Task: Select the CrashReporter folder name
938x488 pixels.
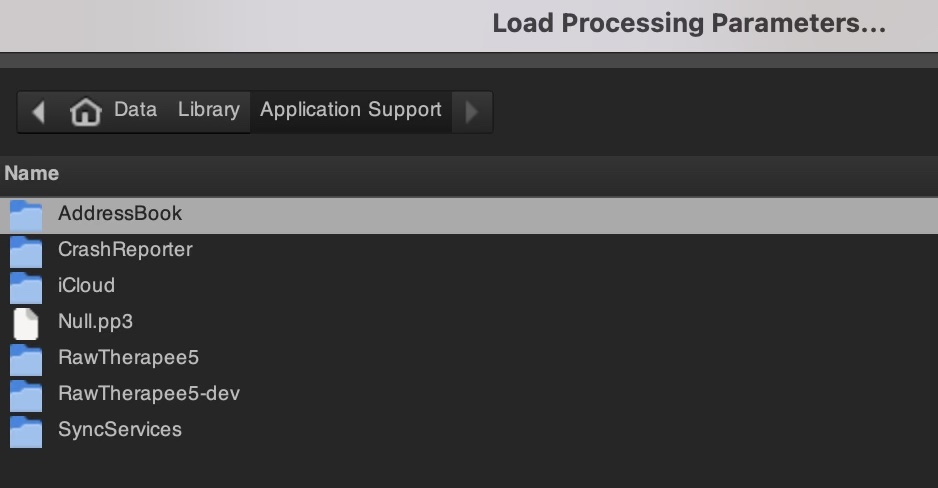Action: tap(125, 249)
